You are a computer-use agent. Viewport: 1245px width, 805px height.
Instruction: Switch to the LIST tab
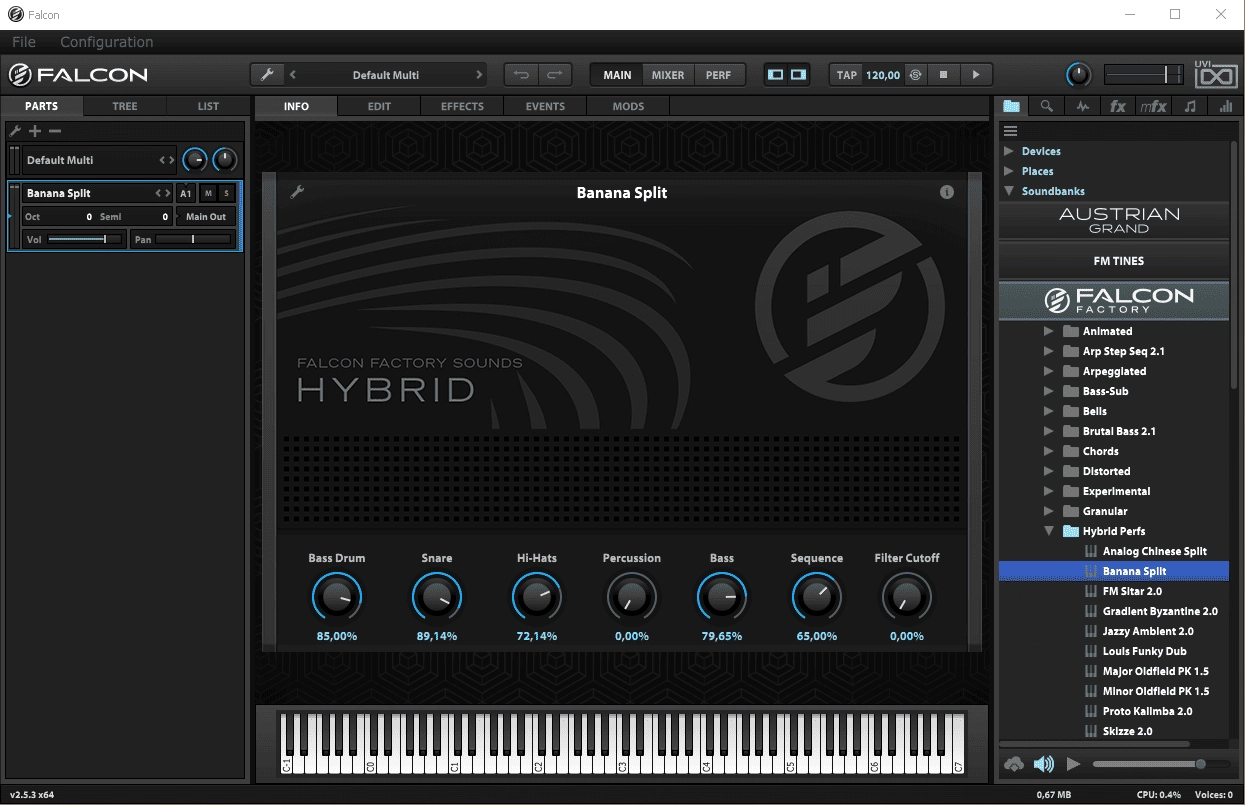[x=208, y=106]
